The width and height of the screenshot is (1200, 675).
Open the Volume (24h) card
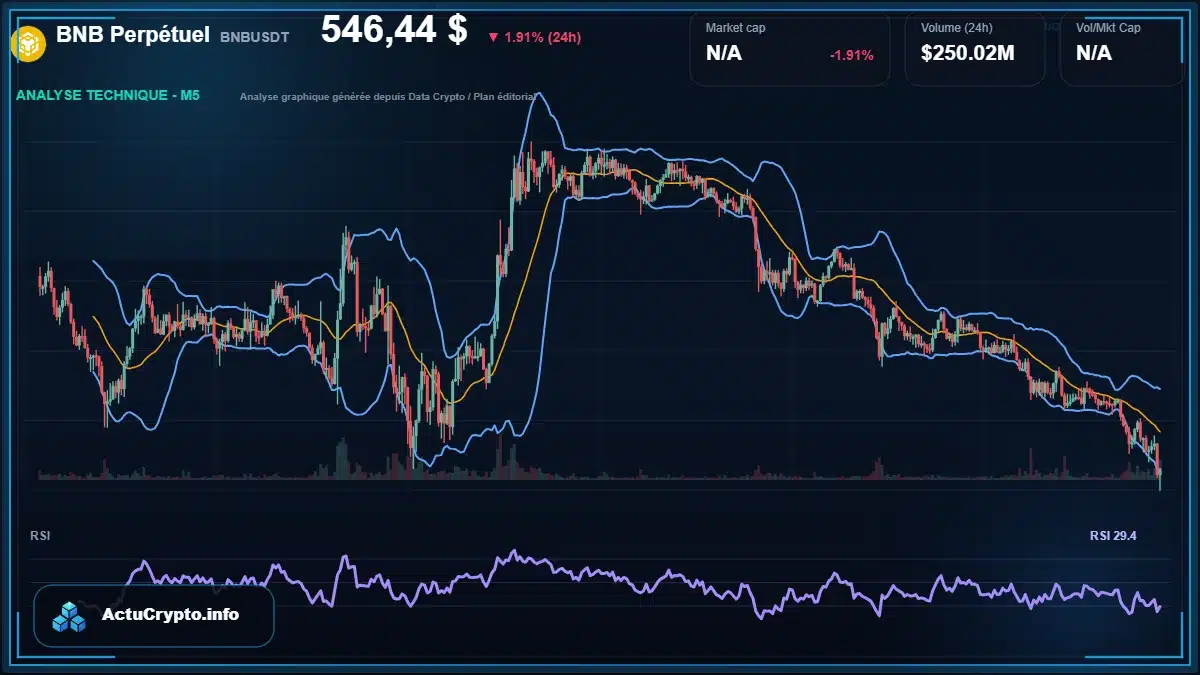[975, 48]
